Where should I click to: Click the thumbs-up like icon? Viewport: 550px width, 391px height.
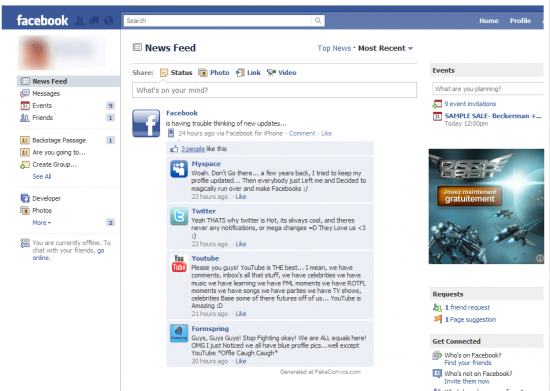coord(174,149)
